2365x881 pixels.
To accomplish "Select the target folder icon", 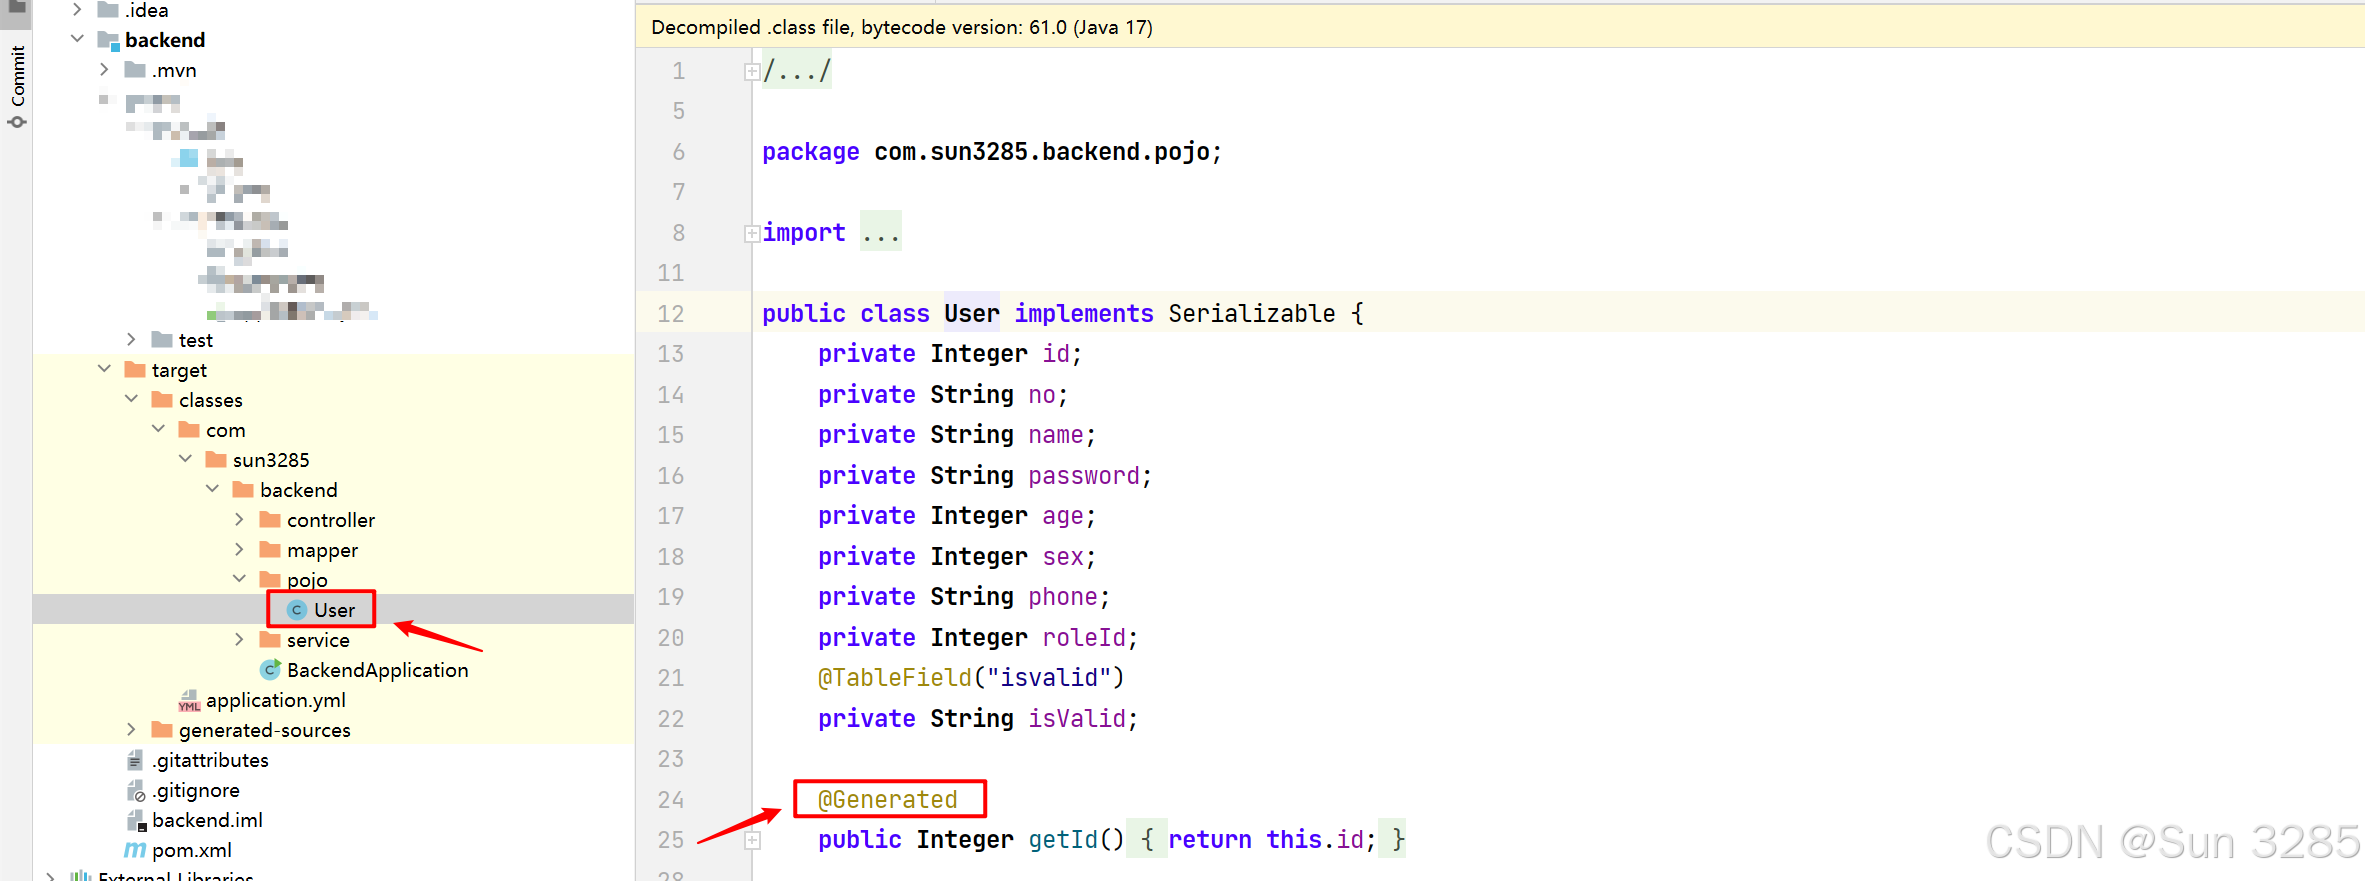I will tap(135, 369).
